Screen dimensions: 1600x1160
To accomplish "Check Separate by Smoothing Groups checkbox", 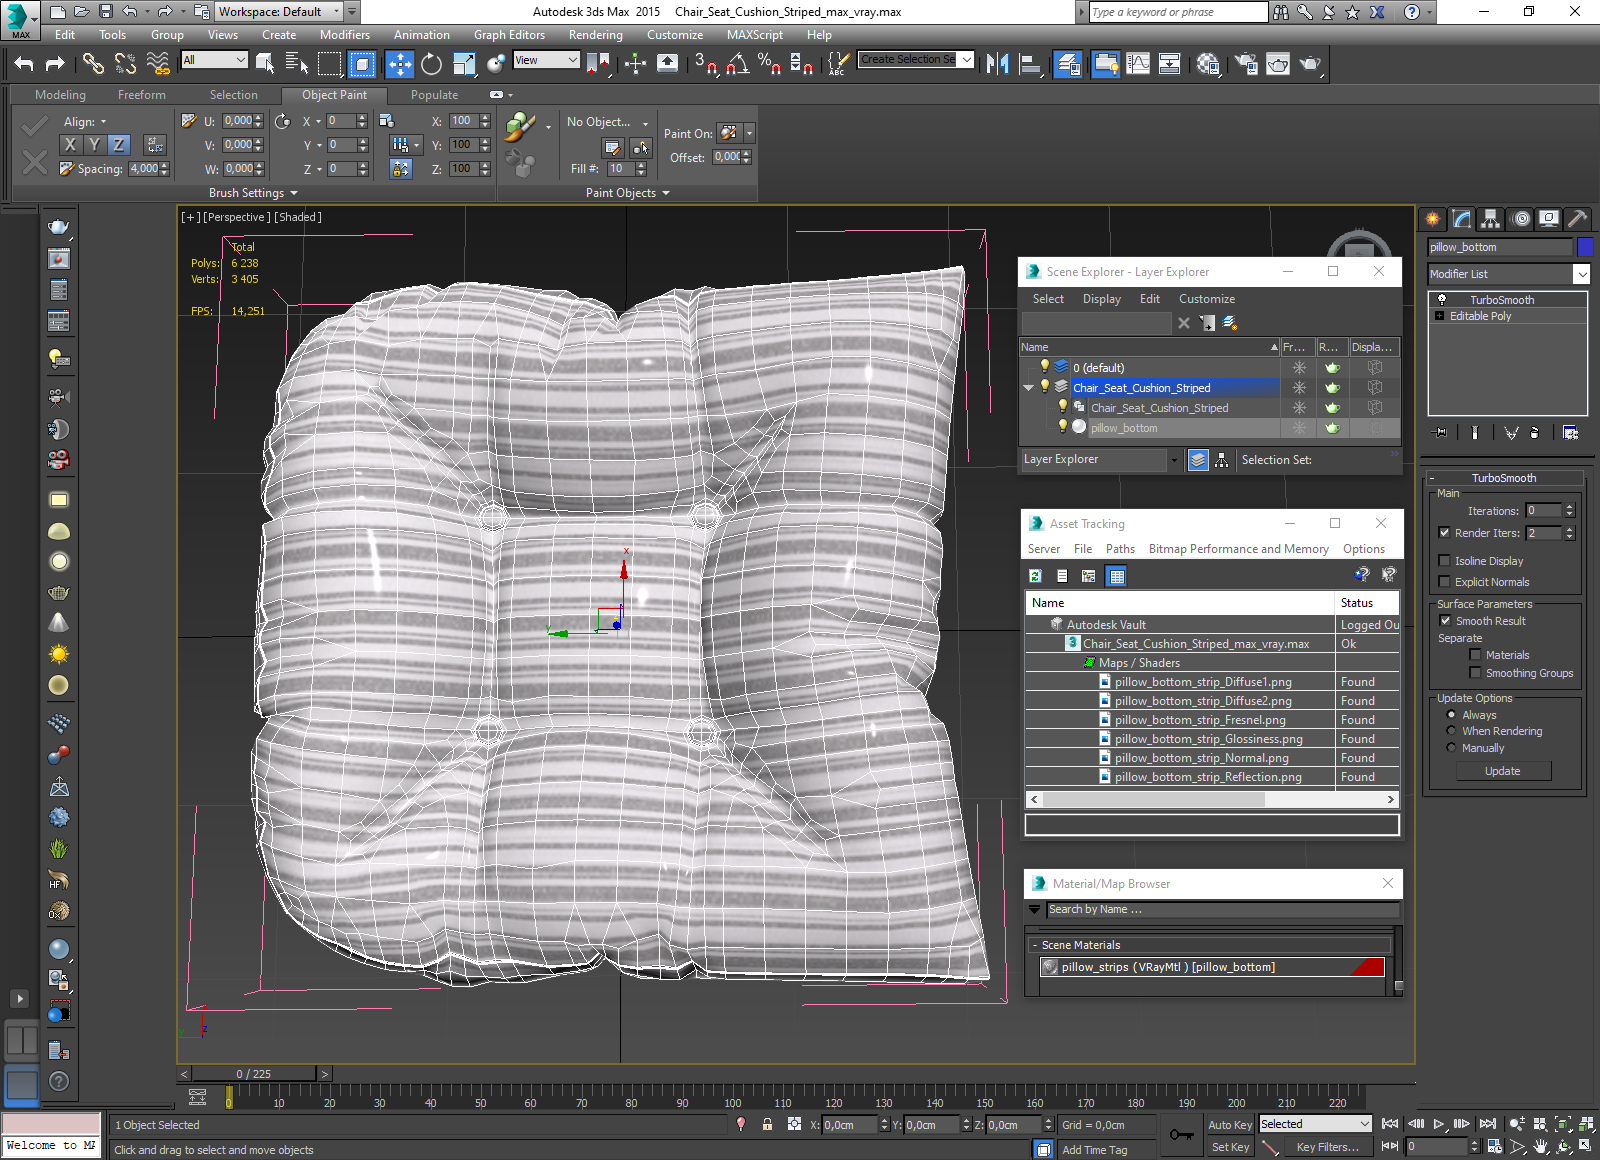I will 1475,673.
